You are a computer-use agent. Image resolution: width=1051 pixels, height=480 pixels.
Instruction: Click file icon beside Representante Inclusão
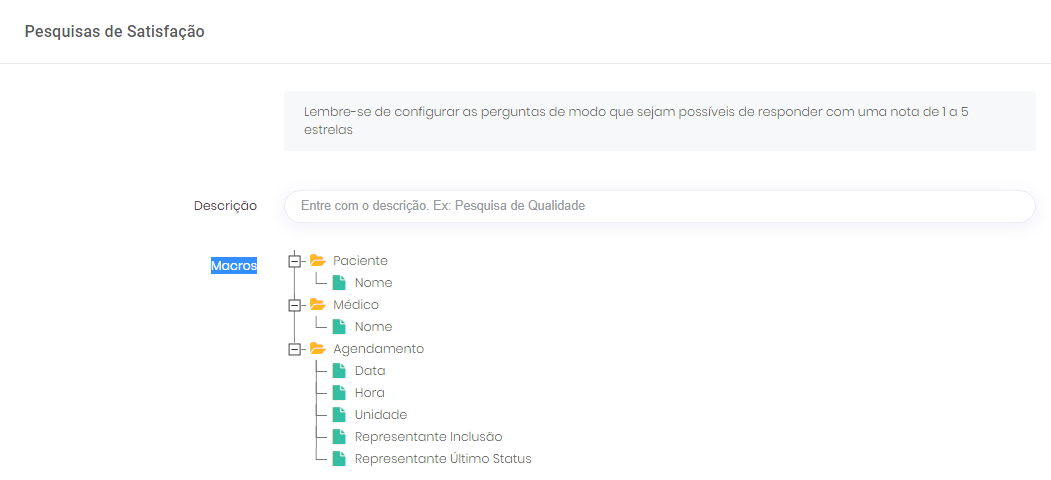tap(339, 437)
